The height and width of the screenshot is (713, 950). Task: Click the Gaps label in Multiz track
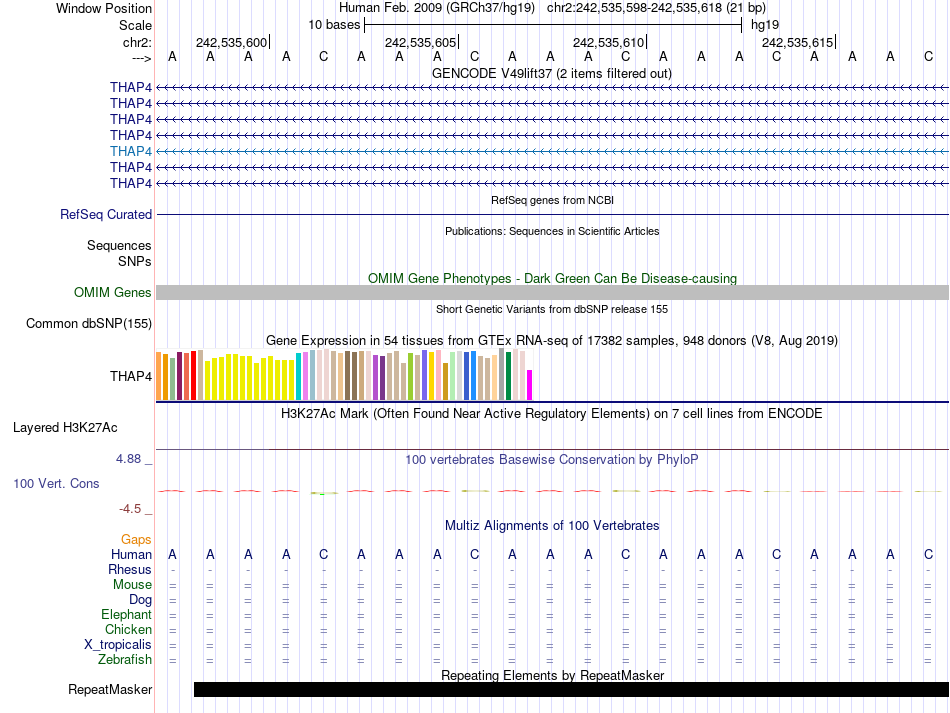136,539
